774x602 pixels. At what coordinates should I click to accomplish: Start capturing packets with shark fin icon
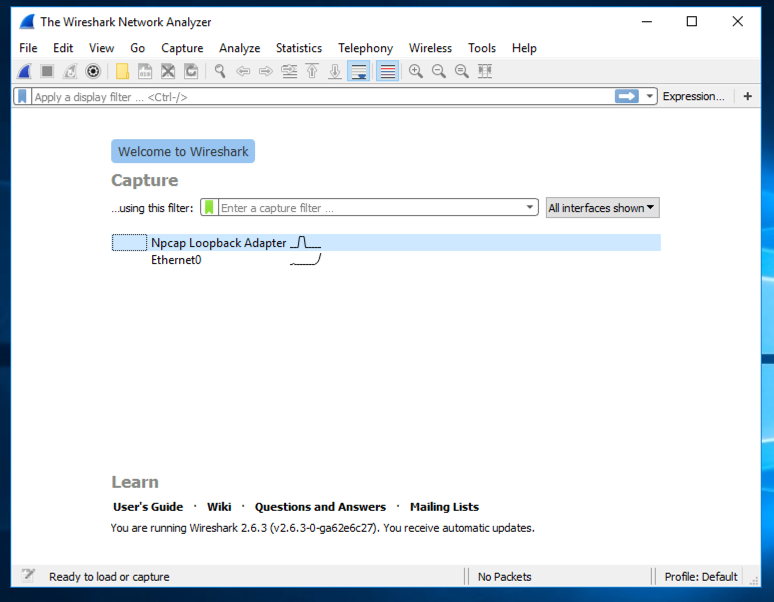pos(24,72)
